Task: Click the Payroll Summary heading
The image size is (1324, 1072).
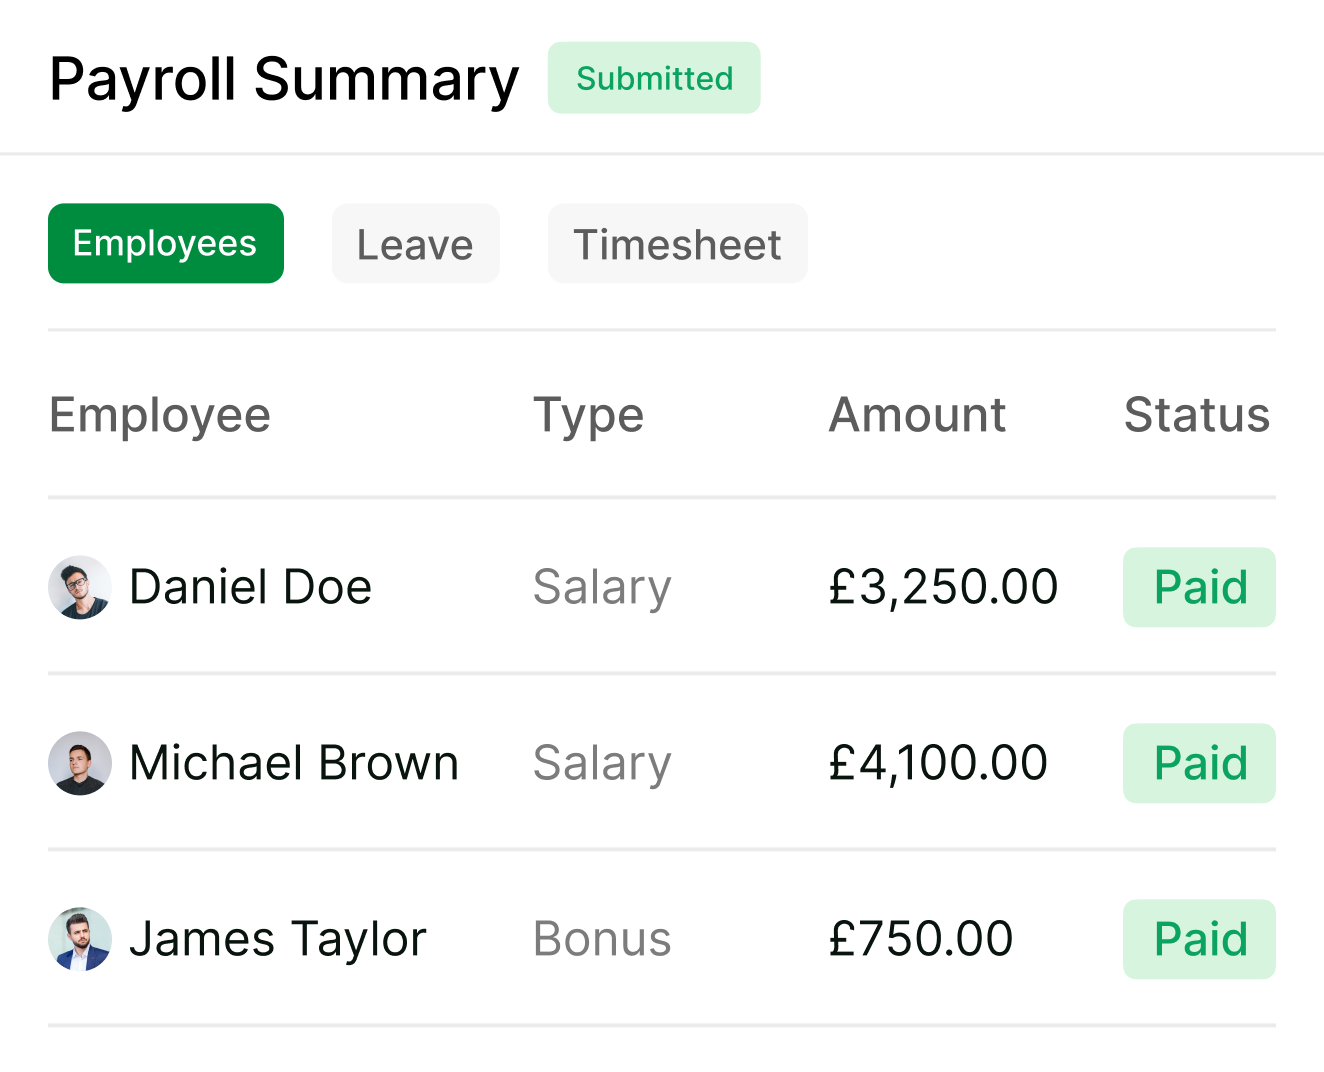Action: point(284,80)
